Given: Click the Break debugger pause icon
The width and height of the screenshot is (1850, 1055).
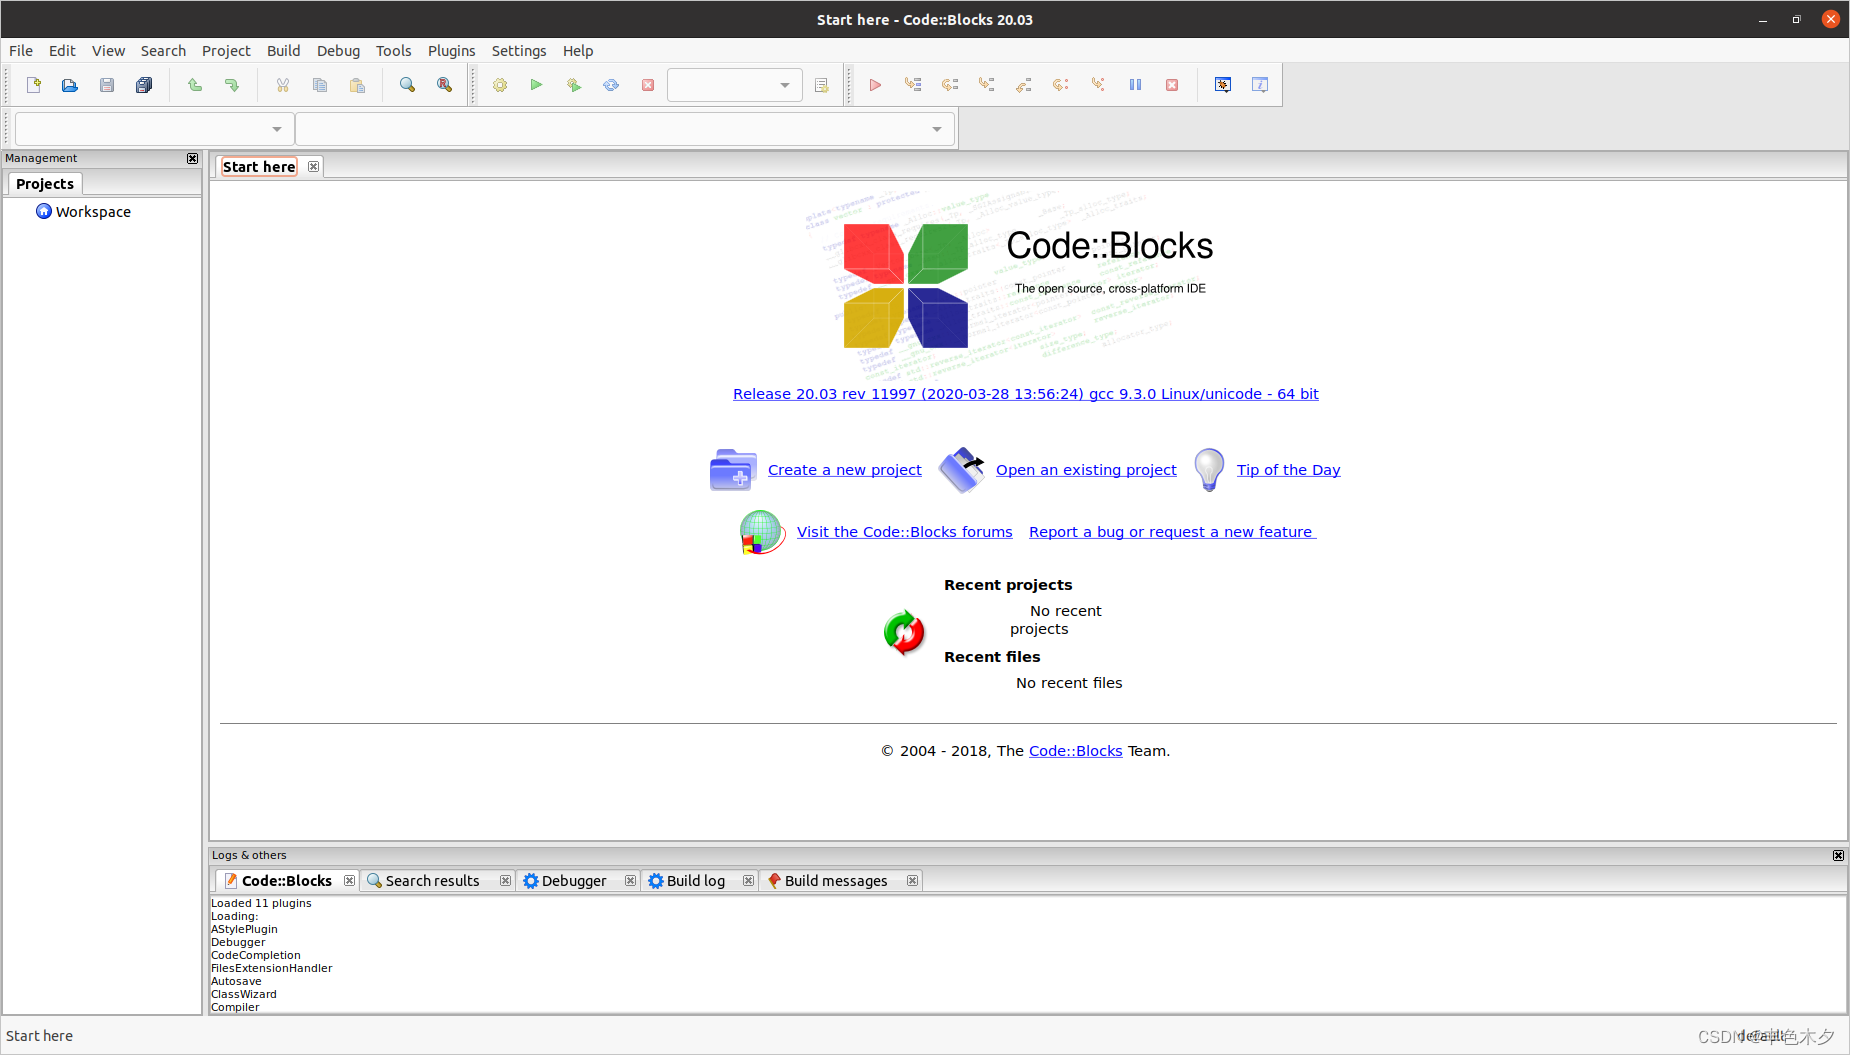Looking at the screenshot, I should point(1135,85).
